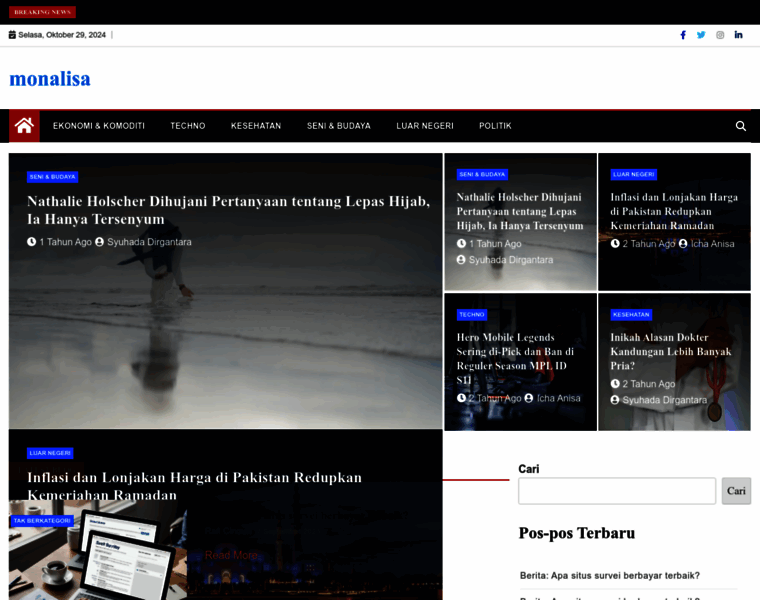Select the Ekonomi & Komoditi menu item

(99, 126)
